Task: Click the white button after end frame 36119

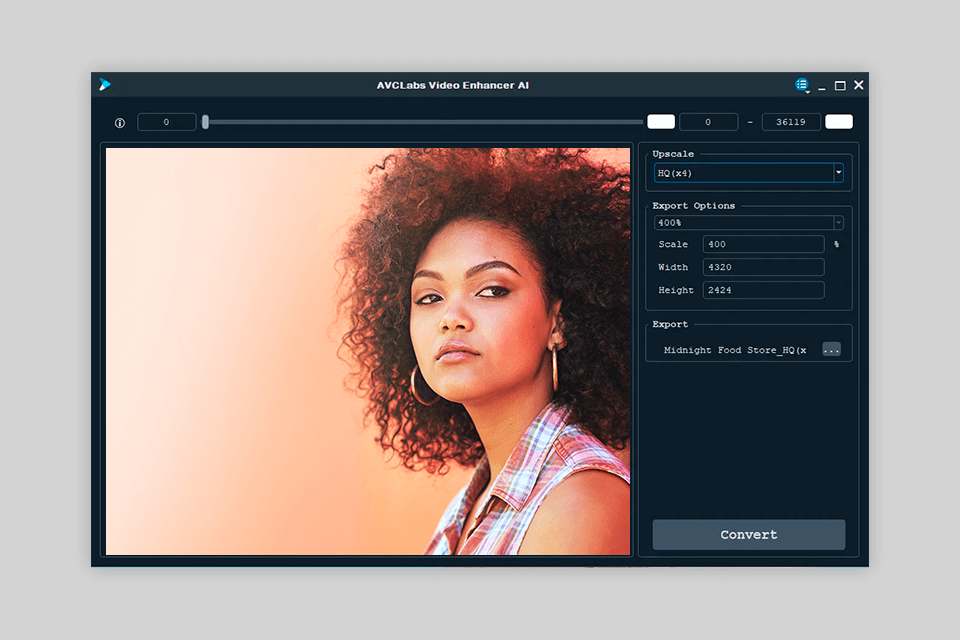Action: click(839, 122)
